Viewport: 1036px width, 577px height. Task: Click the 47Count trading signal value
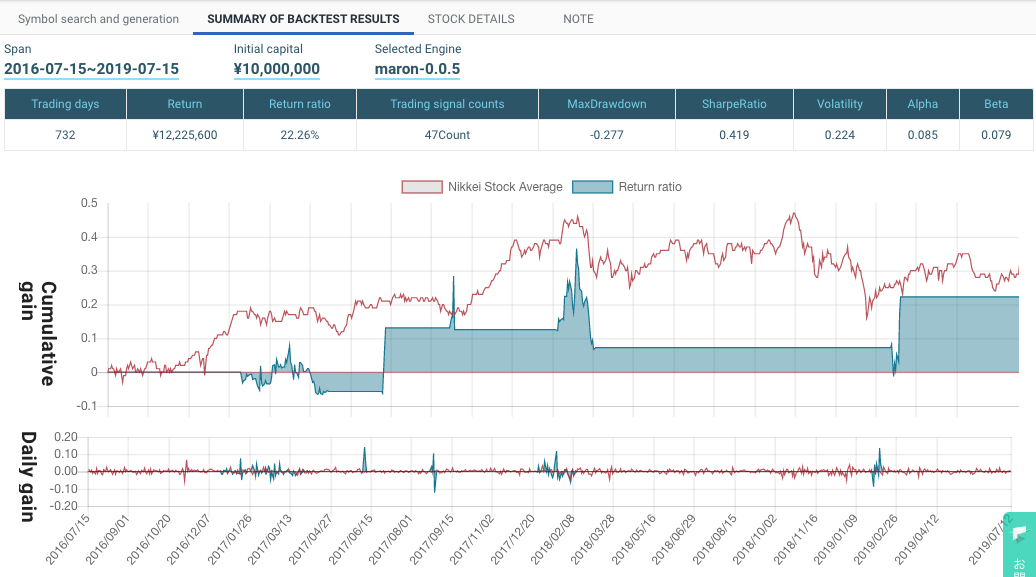coord(448,134)
